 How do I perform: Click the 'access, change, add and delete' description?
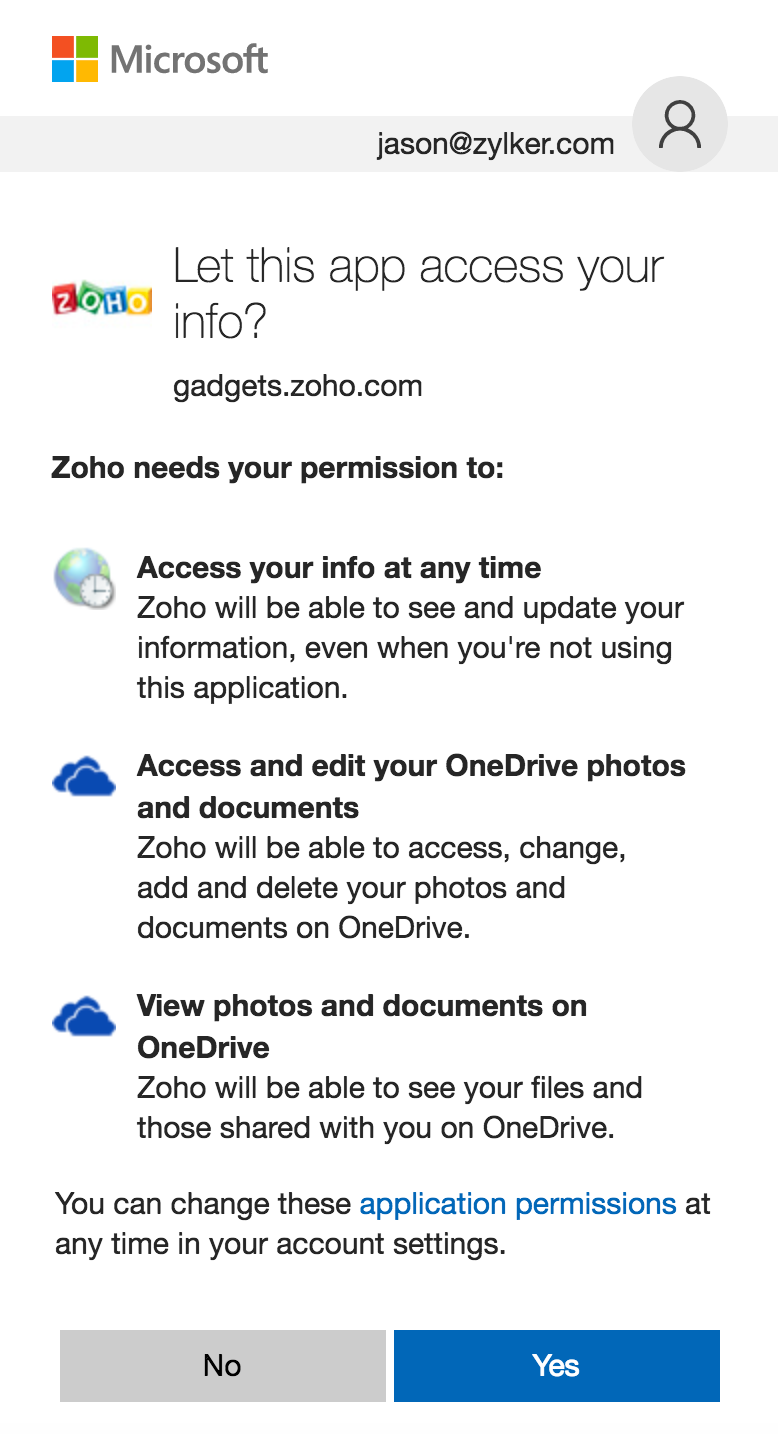(381, 888)
